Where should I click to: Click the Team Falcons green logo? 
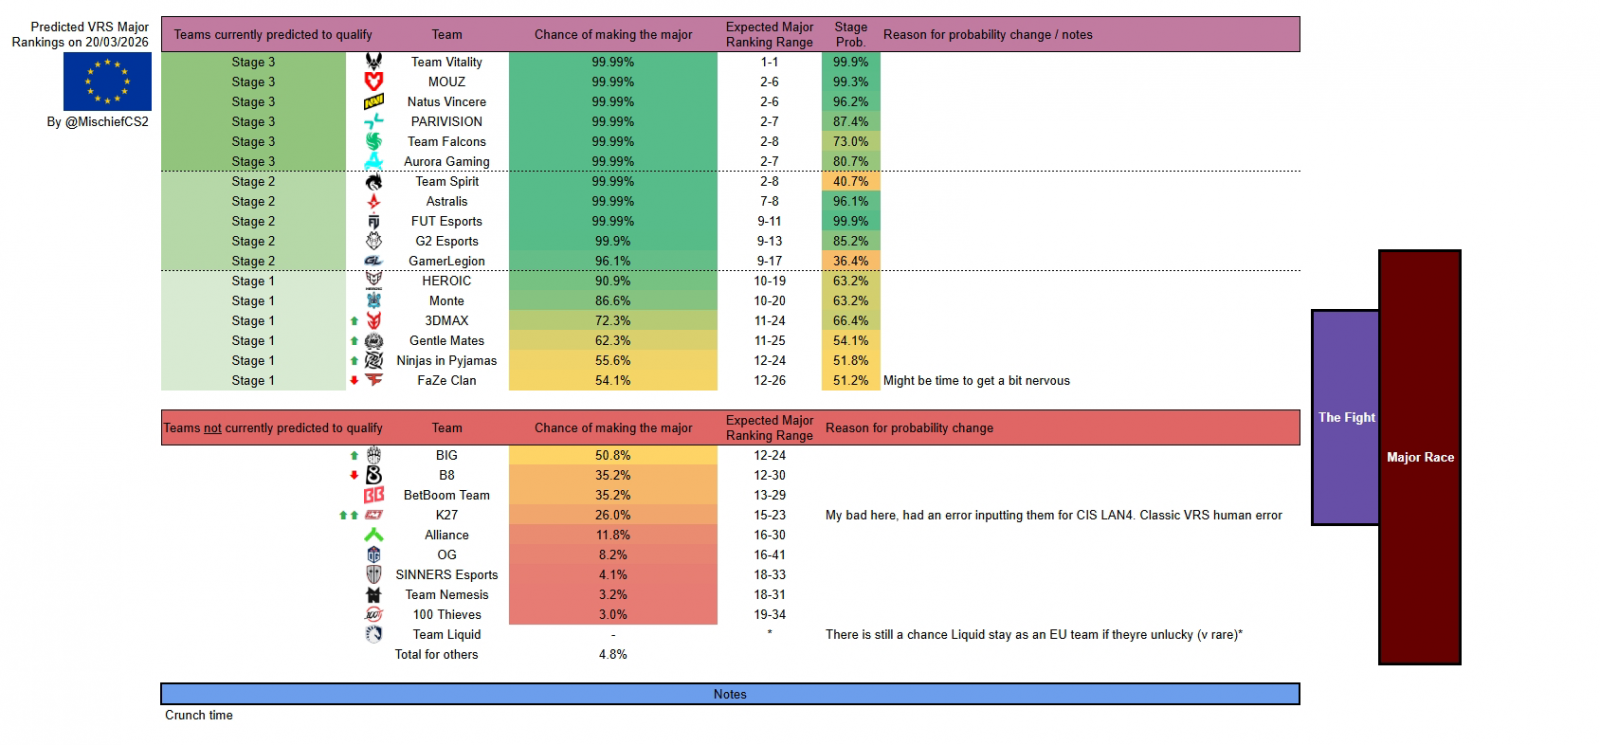pyautogui.click(x=373, y=142)
